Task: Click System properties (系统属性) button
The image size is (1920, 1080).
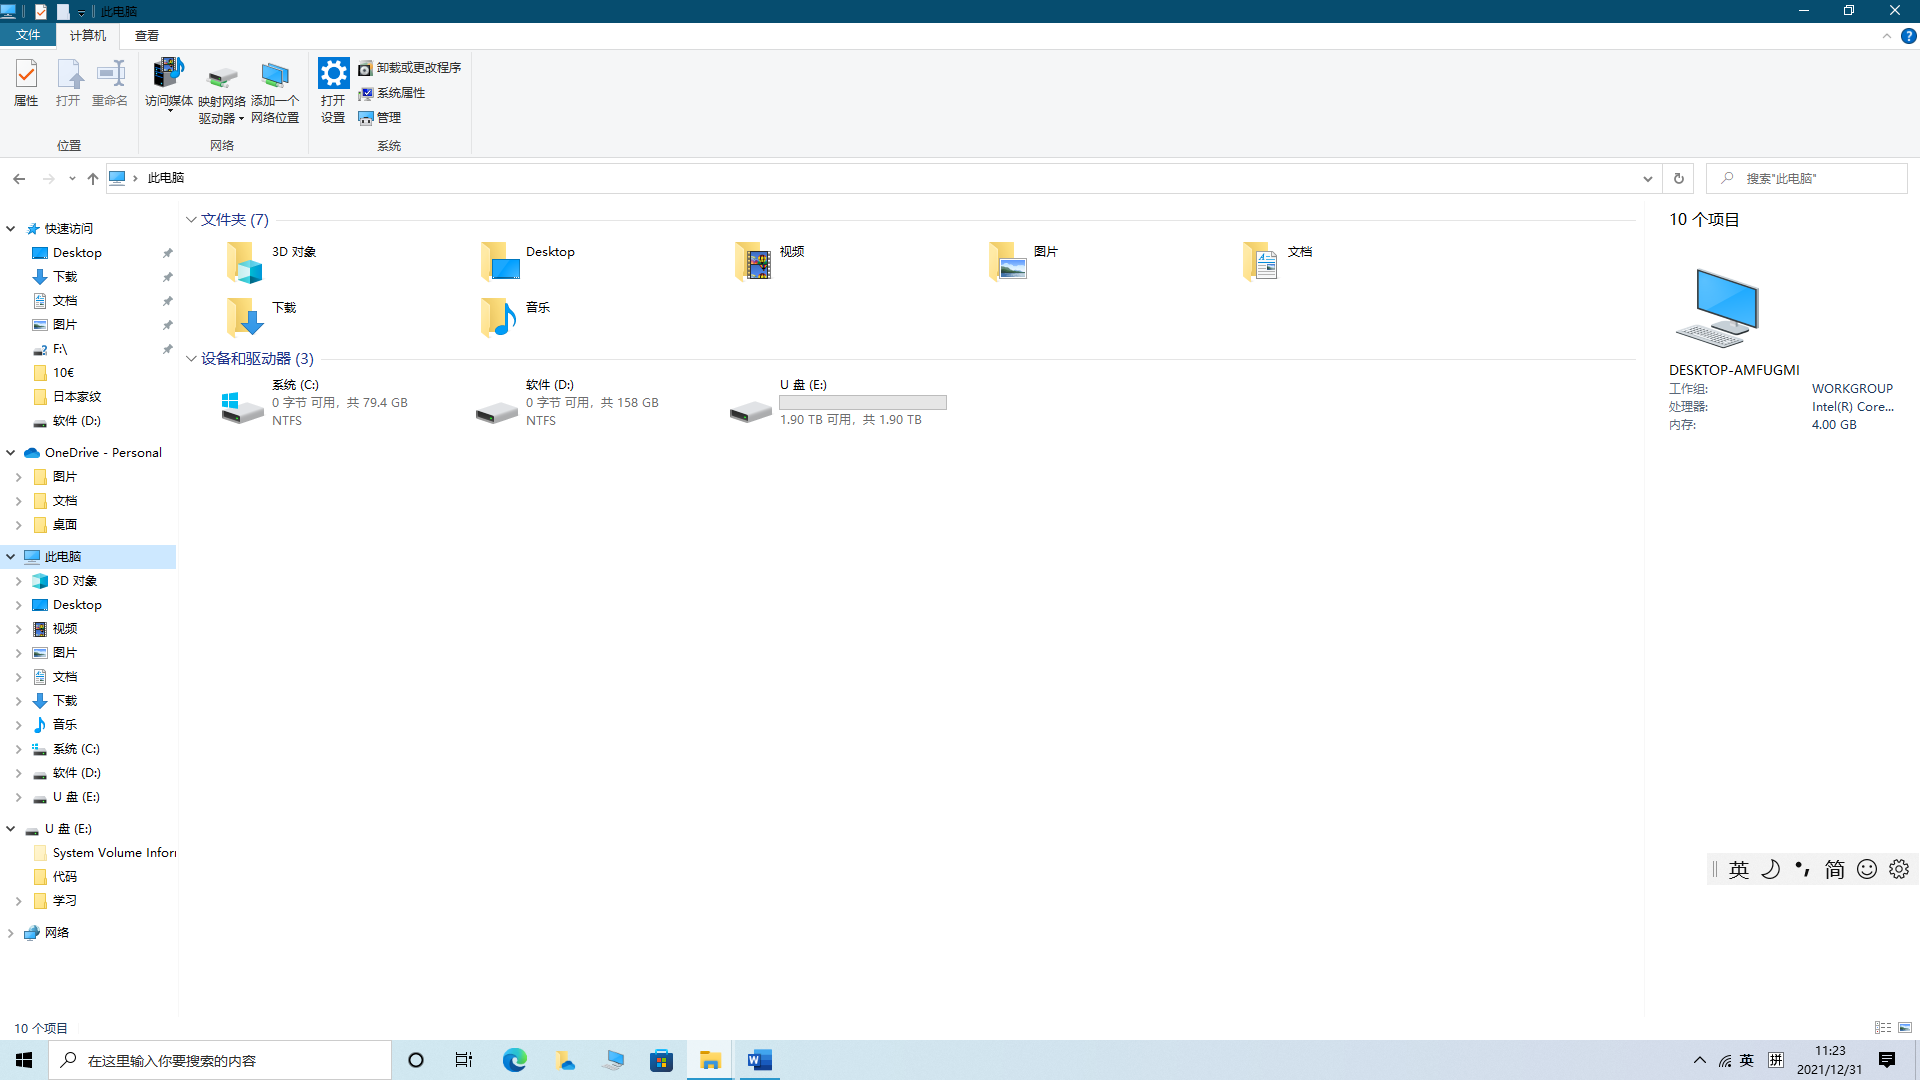Action: 392,93
